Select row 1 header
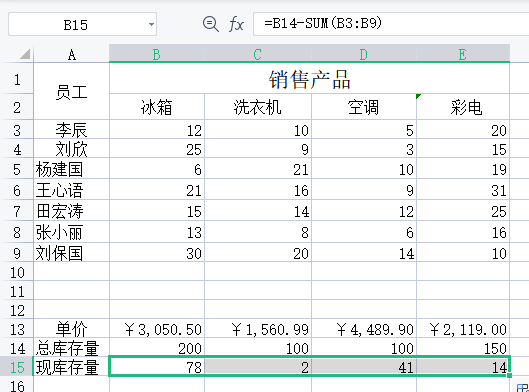 coord(17,79)
